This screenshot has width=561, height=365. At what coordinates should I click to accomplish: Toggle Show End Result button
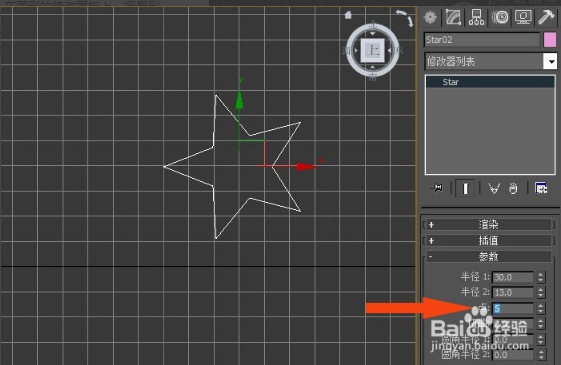[x=465, y=188]
